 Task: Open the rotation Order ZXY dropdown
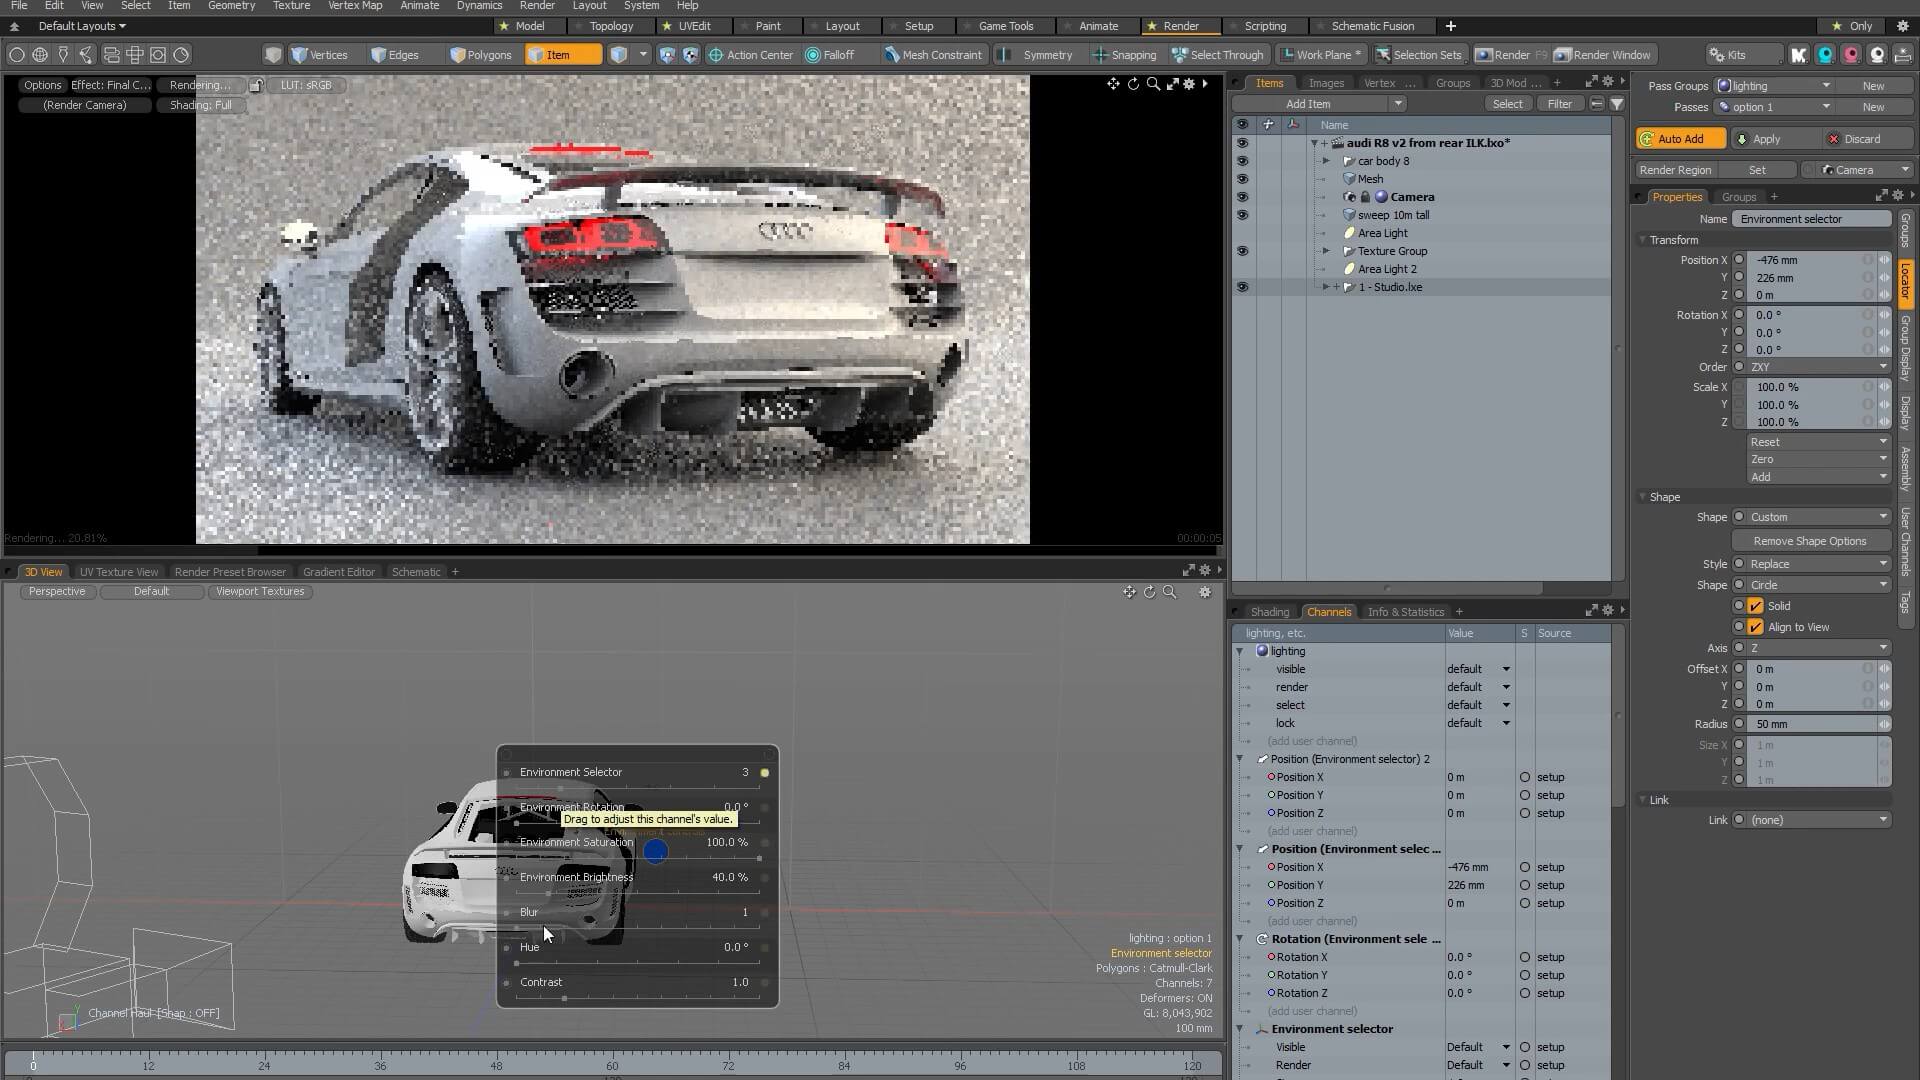pos(1818,367)
